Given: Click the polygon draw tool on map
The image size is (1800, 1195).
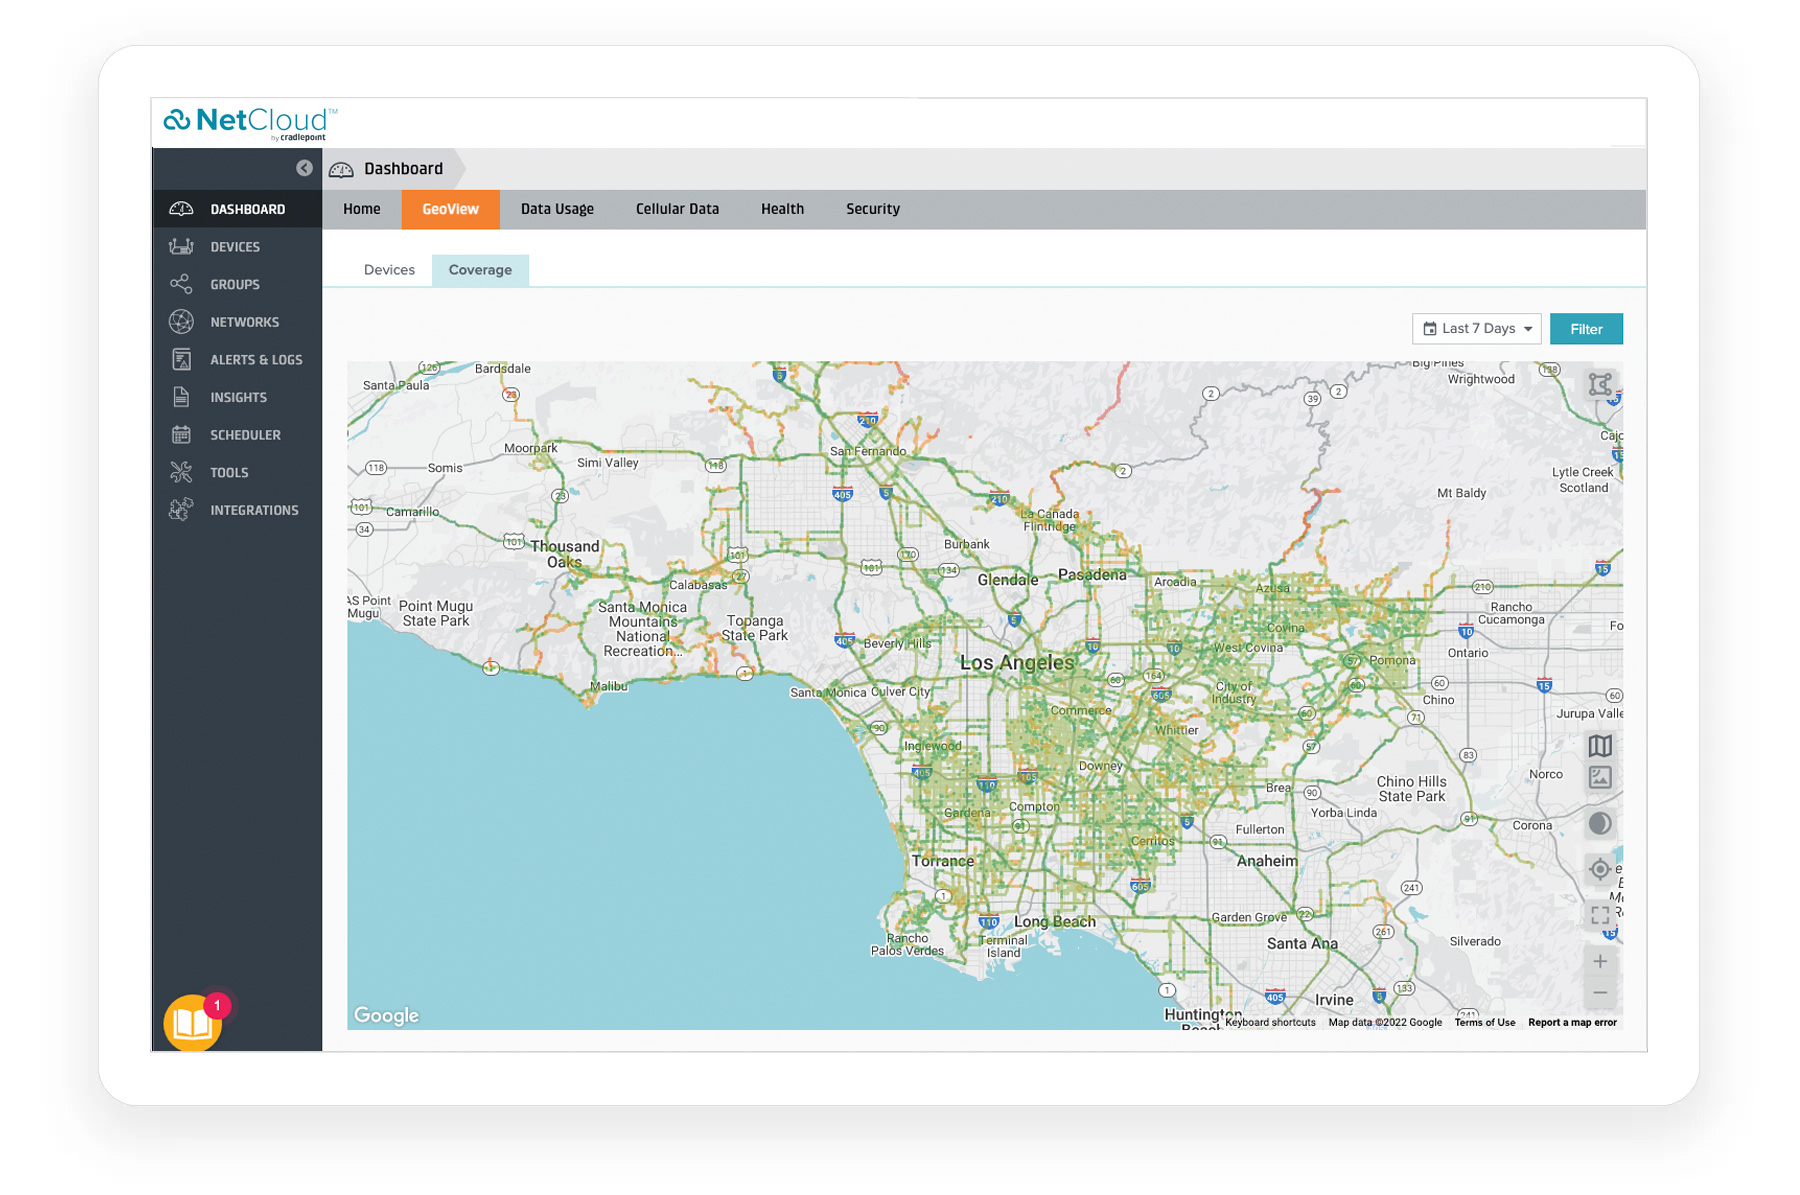Looking at the screenshot, I should pyautogui.click(x=1600, y=385).
